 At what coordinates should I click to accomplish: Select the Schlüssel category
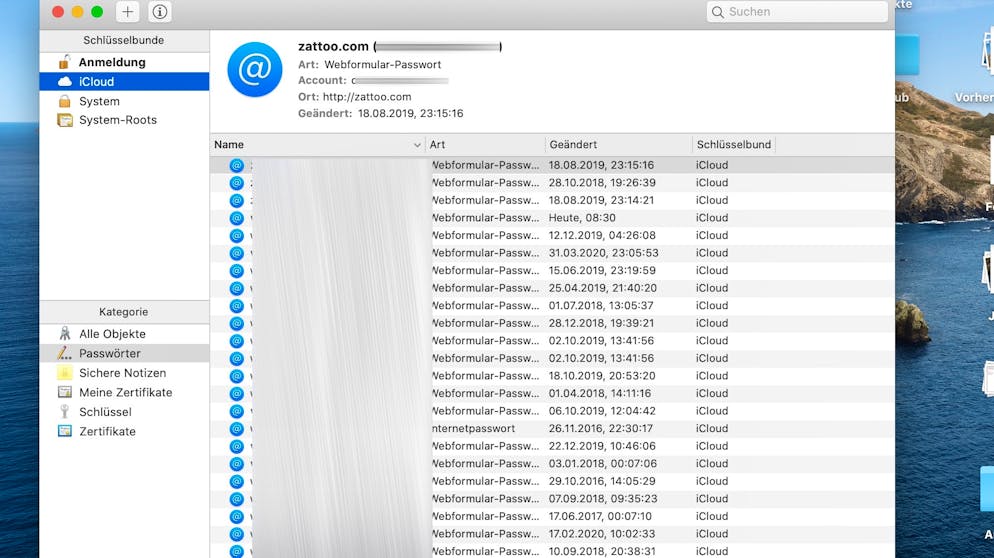[x=105, y=412]
